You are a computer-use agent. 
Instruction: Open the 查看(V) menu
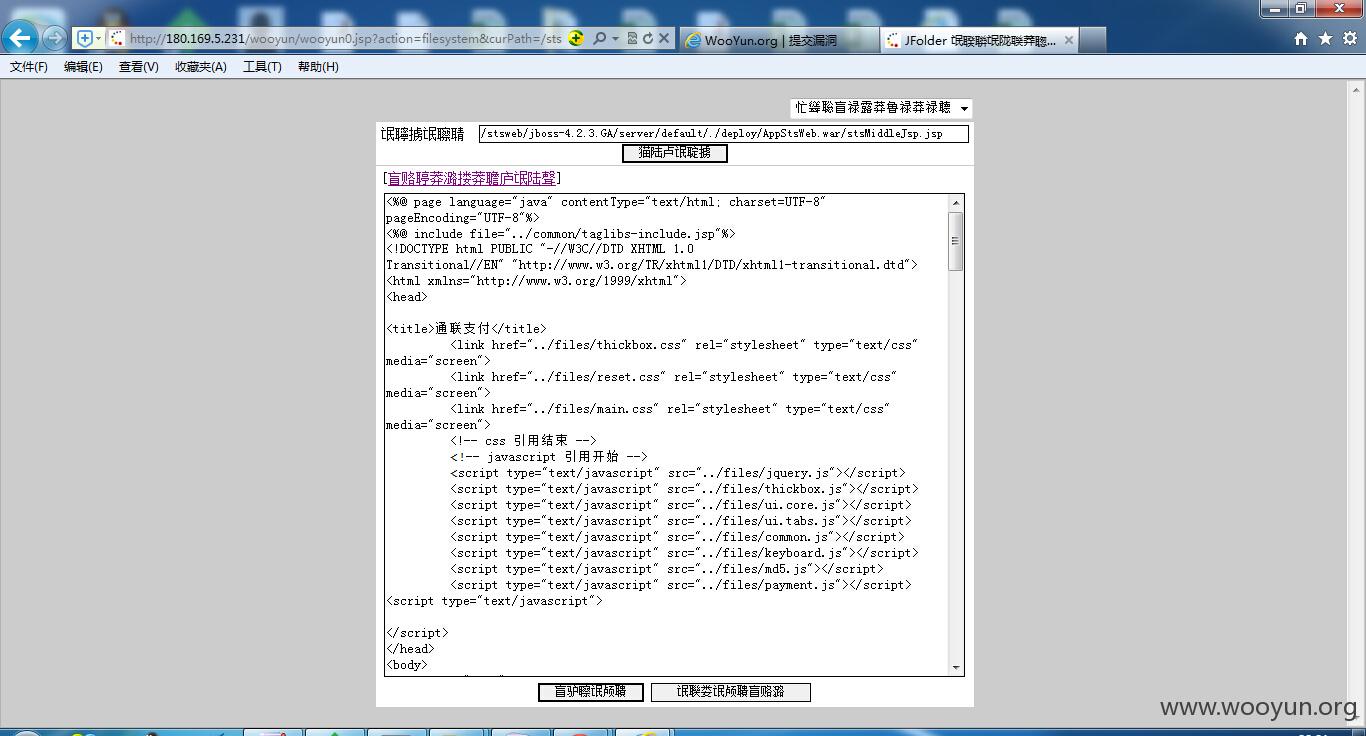pyautogui.click(x=138, y=67)
